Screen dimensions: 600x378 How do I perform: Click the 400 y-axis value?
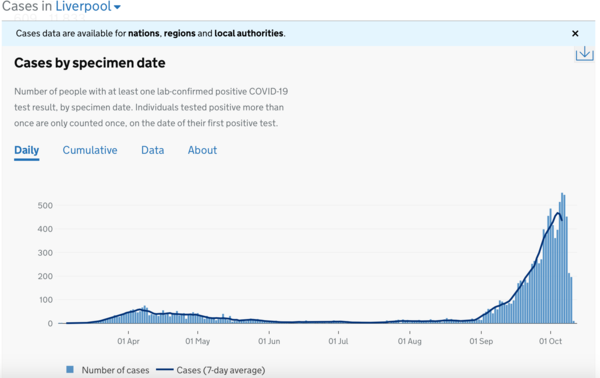45,230
